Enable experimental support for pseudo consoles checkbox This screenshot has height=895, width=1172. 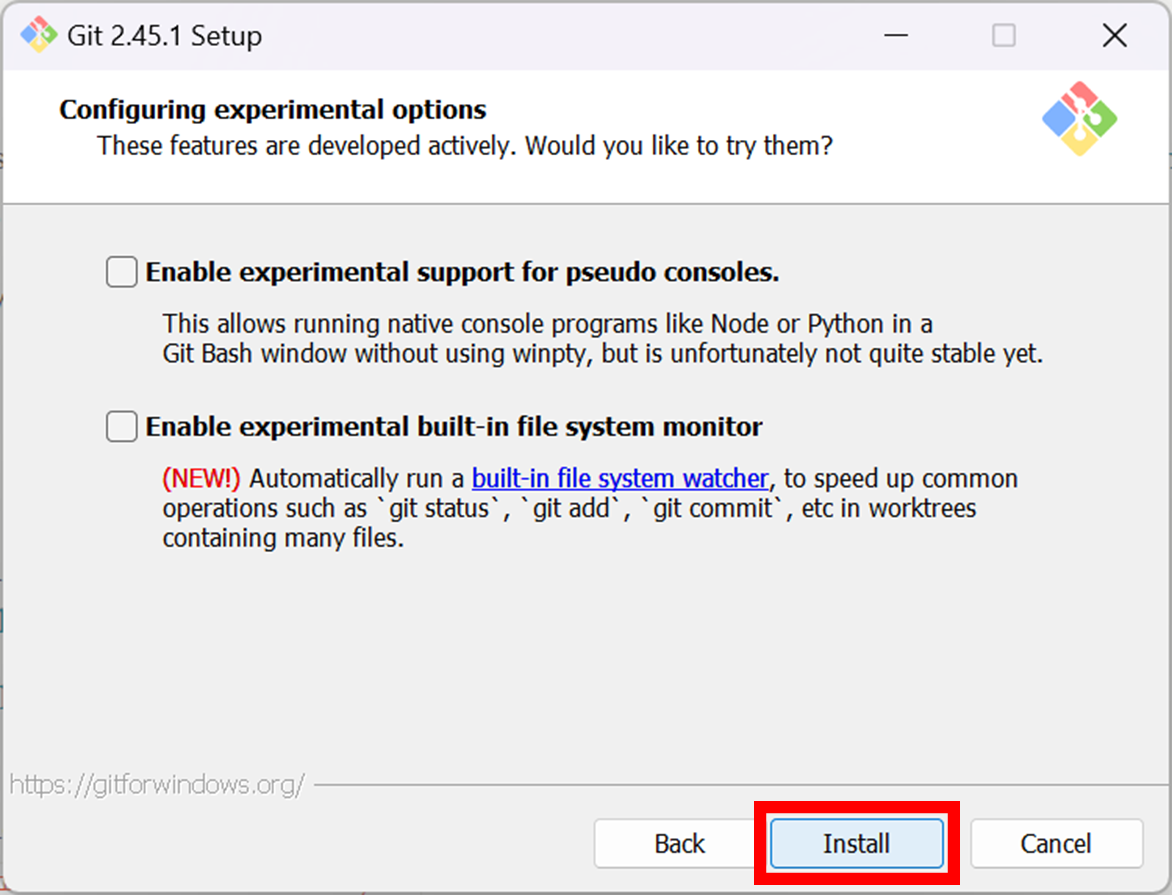click(121, 272)
